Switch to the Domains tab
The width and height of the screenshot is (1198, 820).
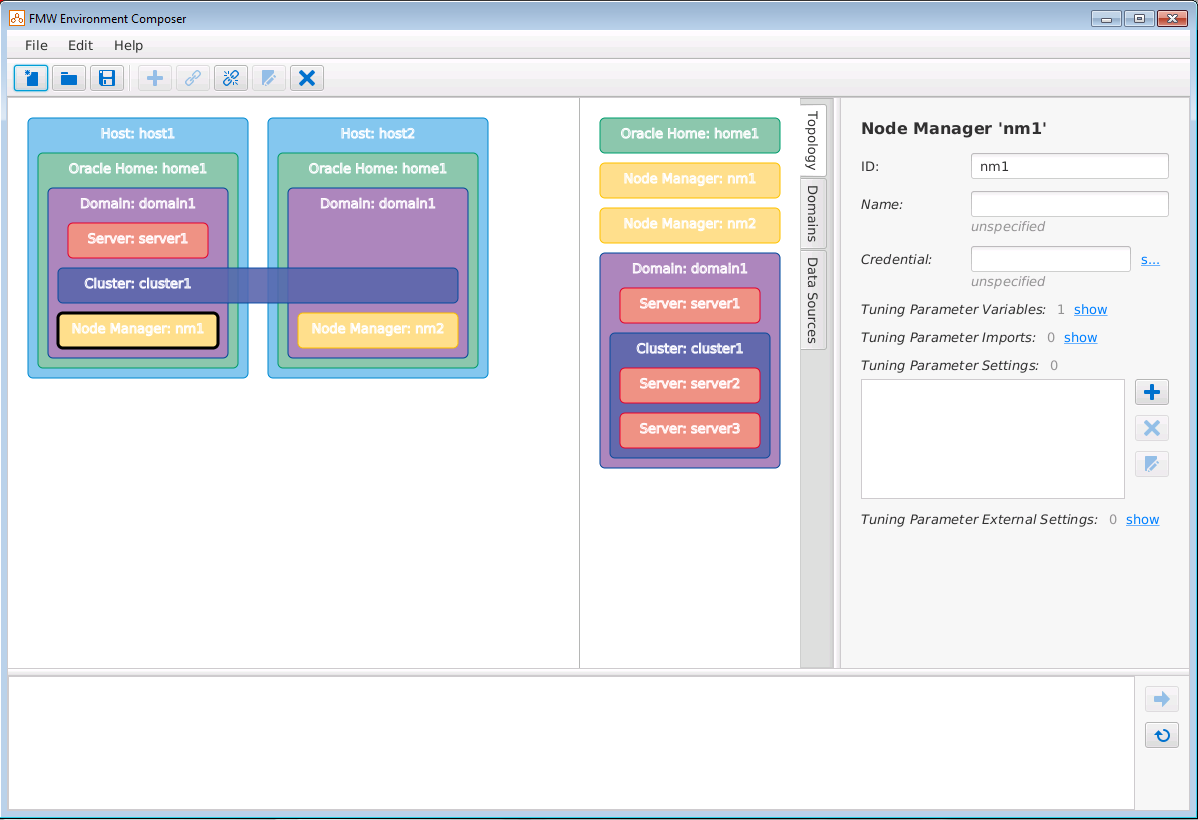(812, 213)
